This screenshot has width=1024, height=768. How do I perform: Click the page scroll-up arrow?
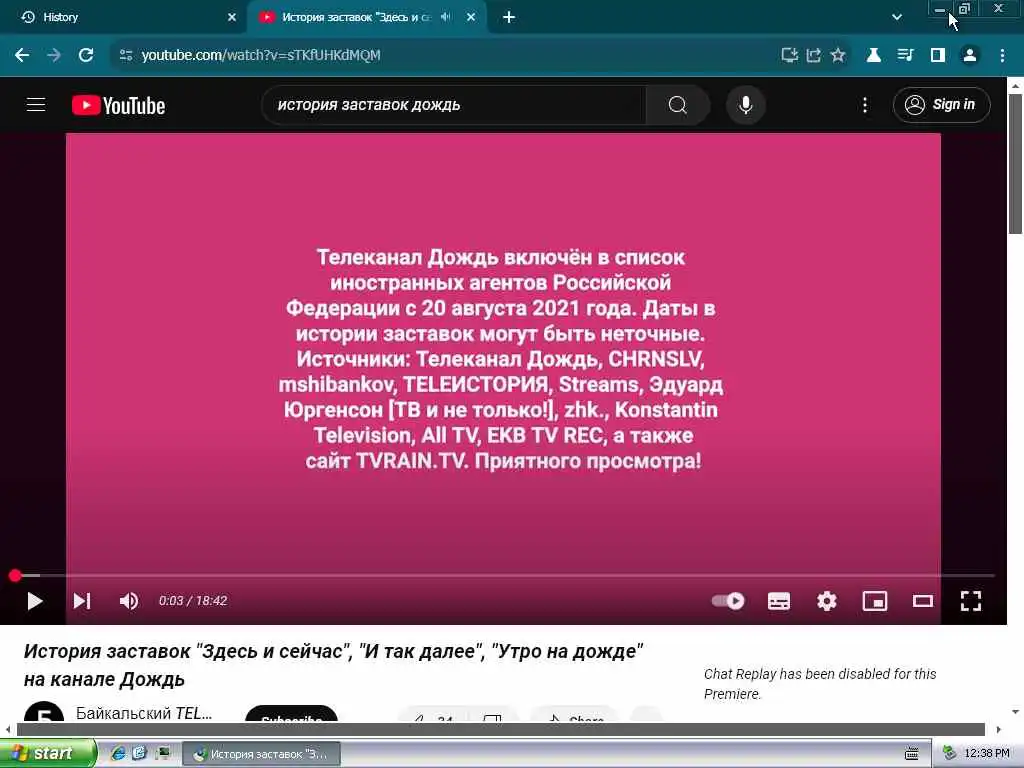pyautogui.click(x=1015, y=85)
